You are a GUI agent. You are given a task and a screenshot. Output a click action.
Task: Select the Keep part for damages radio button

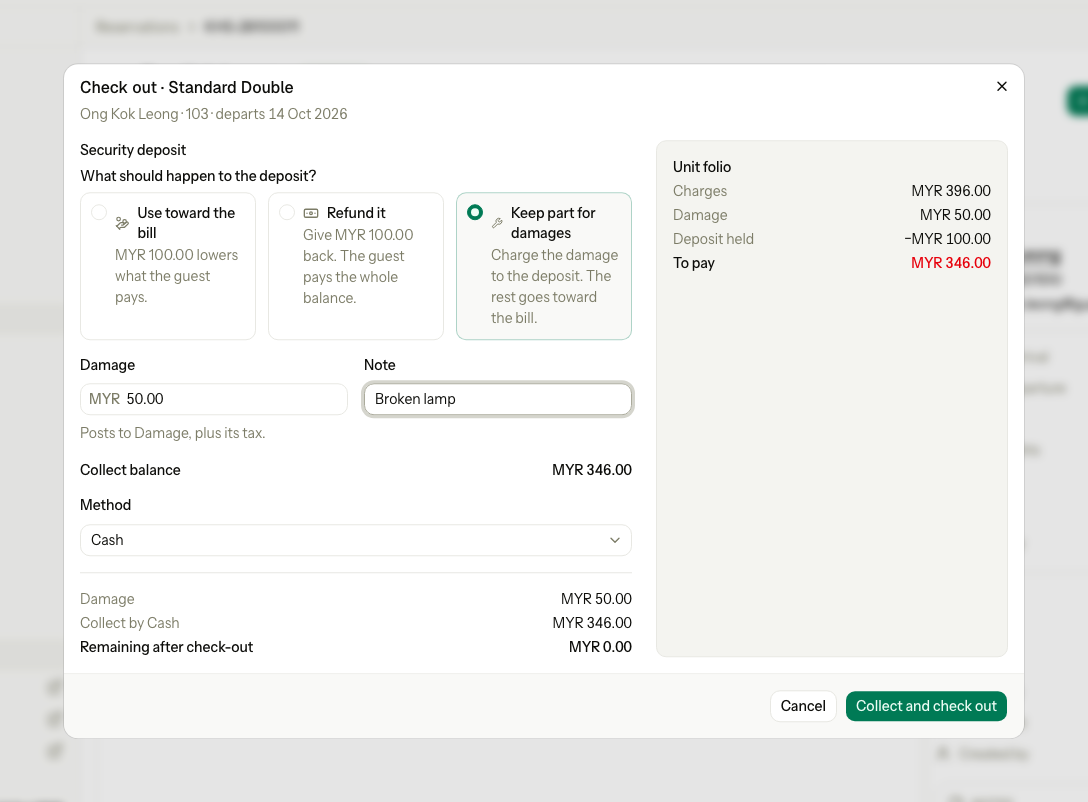(x=475, y=212)
